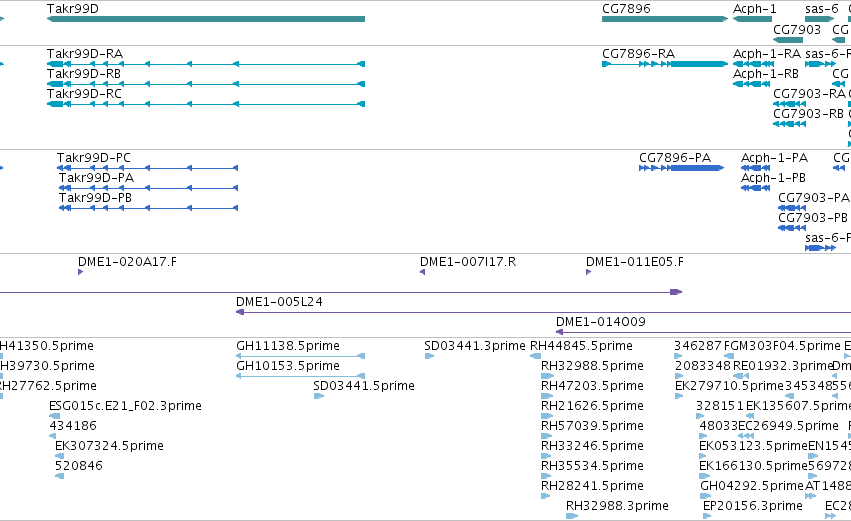
Task: Select the Acph-1-RB transcript label
Action: [766, 74]
